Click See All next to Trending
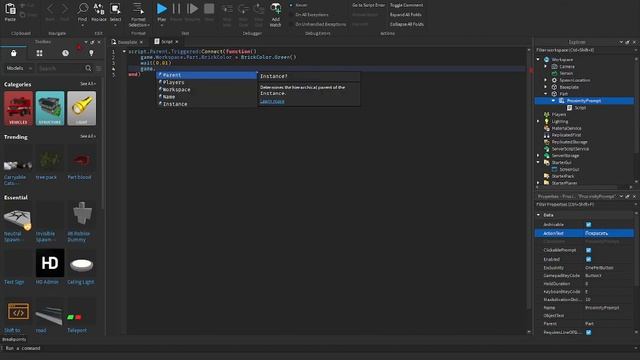Image resolution: width=640 pixels, height=360 pixels. (88, 136)
